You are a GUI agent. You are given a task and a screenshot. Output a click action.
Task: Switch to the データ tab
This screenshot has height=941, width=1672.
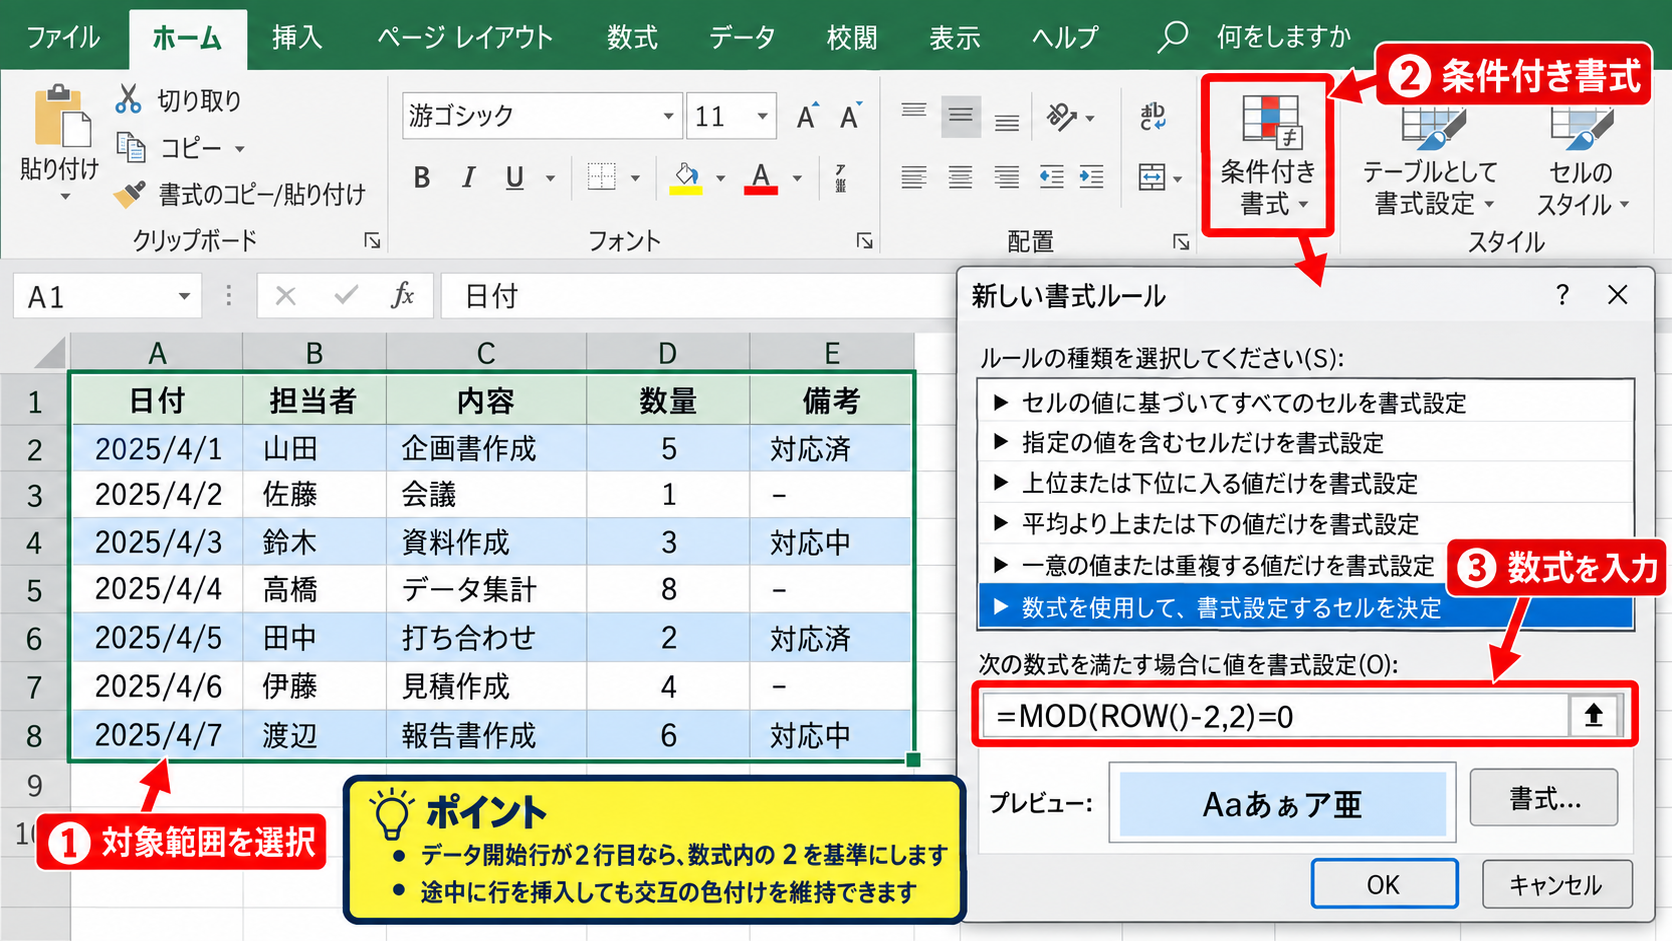742,38
